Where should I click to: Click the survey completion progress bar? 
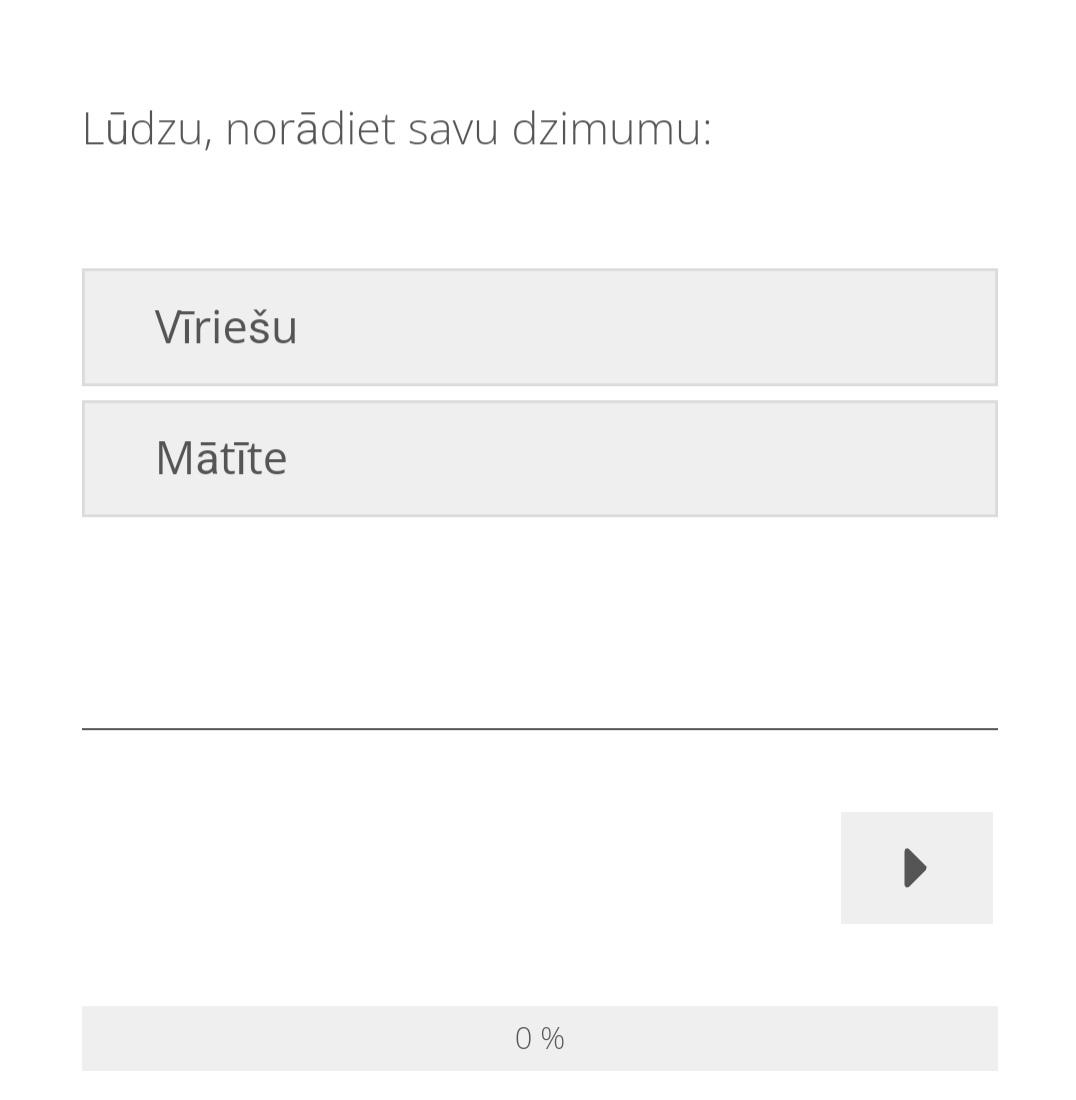point(539,1038)
